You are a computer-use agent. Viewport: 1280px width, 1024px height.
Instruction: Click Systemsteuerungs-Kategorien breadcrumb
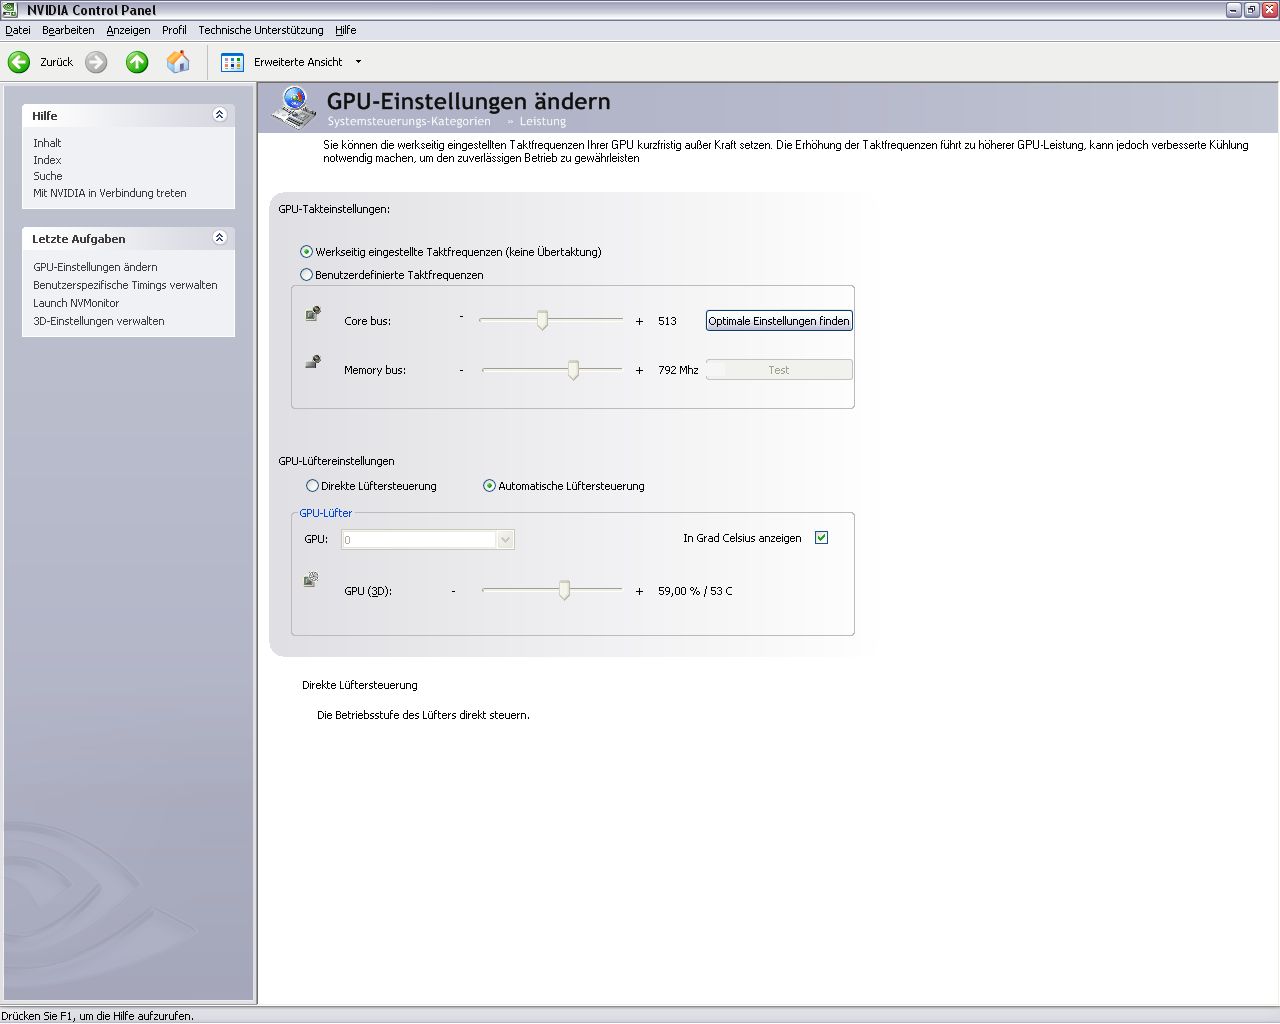(x=409, y=121)
